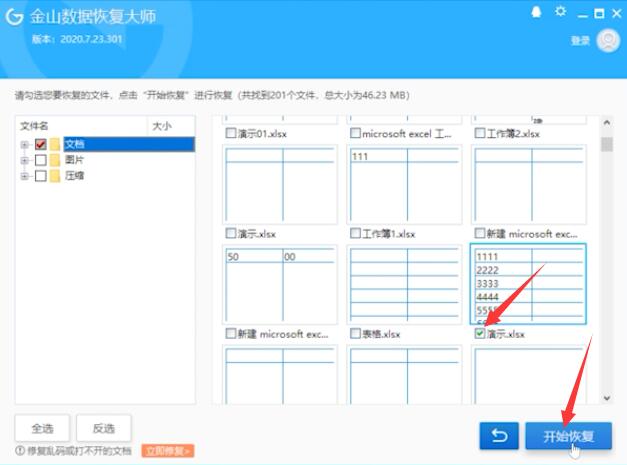The width and height of the screenshot is (627, 465).
Task: Toggle the 文档 folder checkbox
Action: pyautogui.click(x=41, y=144)
